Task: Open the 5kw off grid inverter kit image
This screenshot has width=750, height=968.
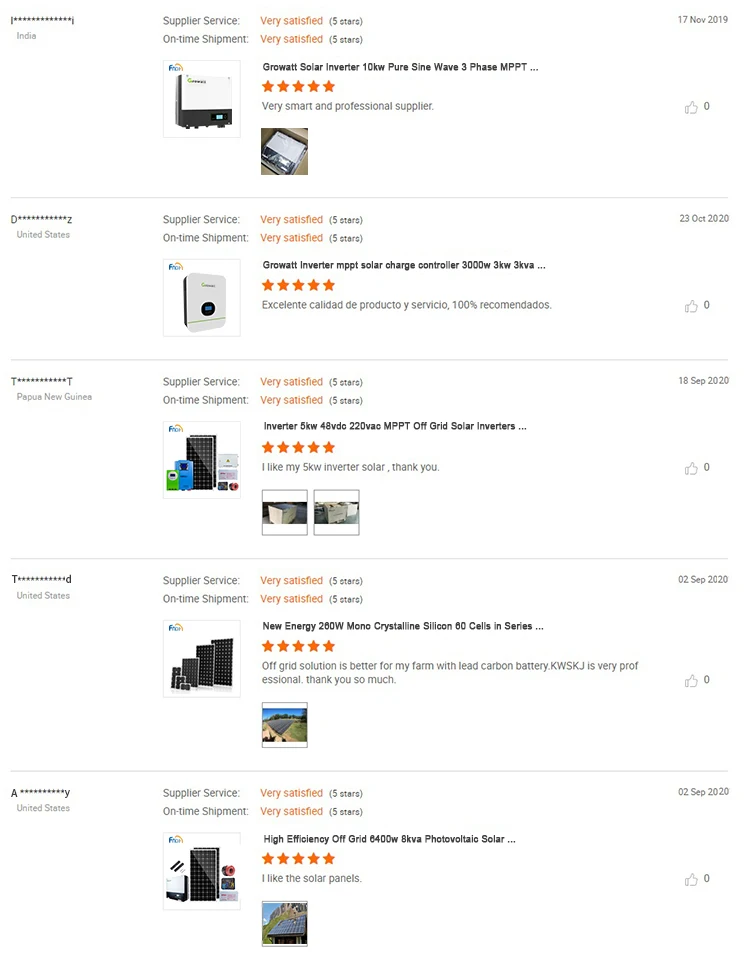Action: tap(202, 460)
